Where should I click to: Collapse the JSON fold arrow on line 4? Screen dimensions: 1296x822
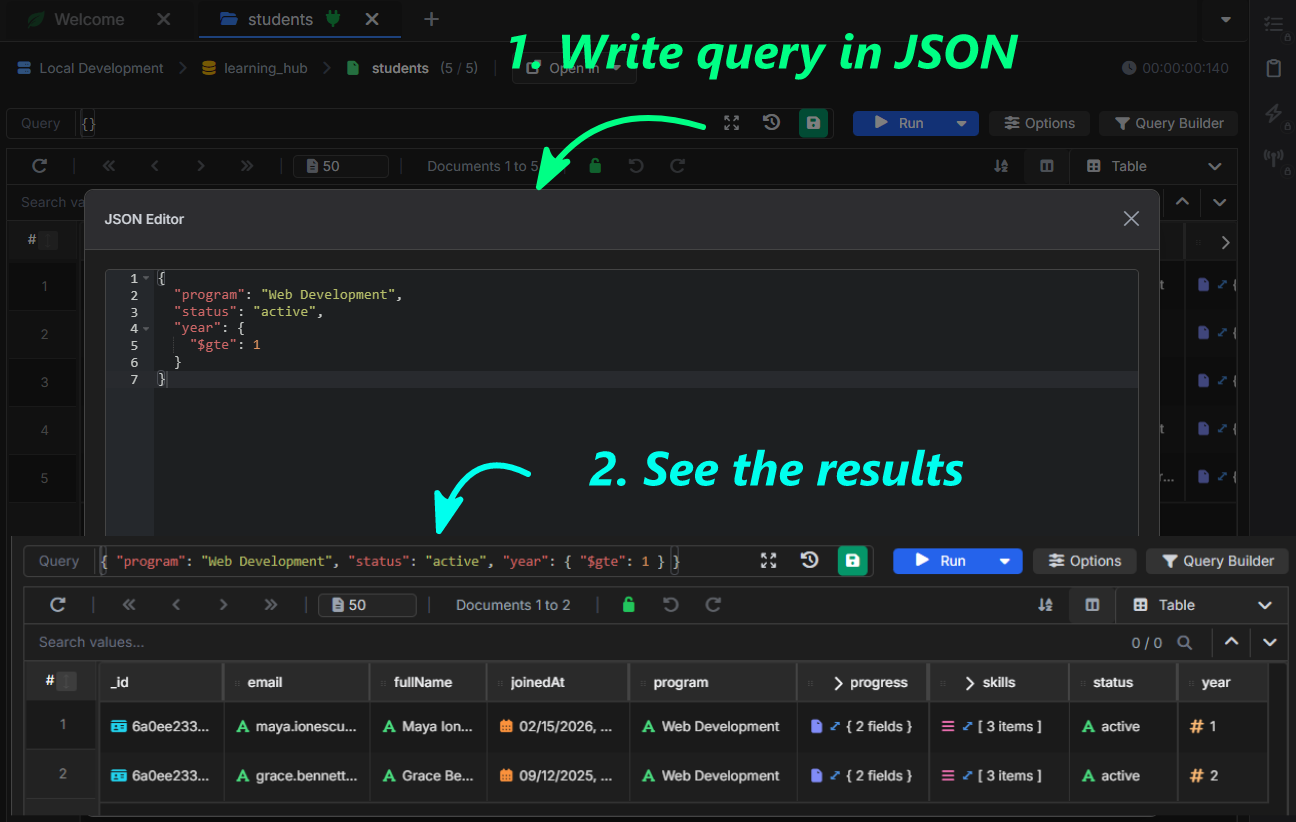(x=146, y=328)
